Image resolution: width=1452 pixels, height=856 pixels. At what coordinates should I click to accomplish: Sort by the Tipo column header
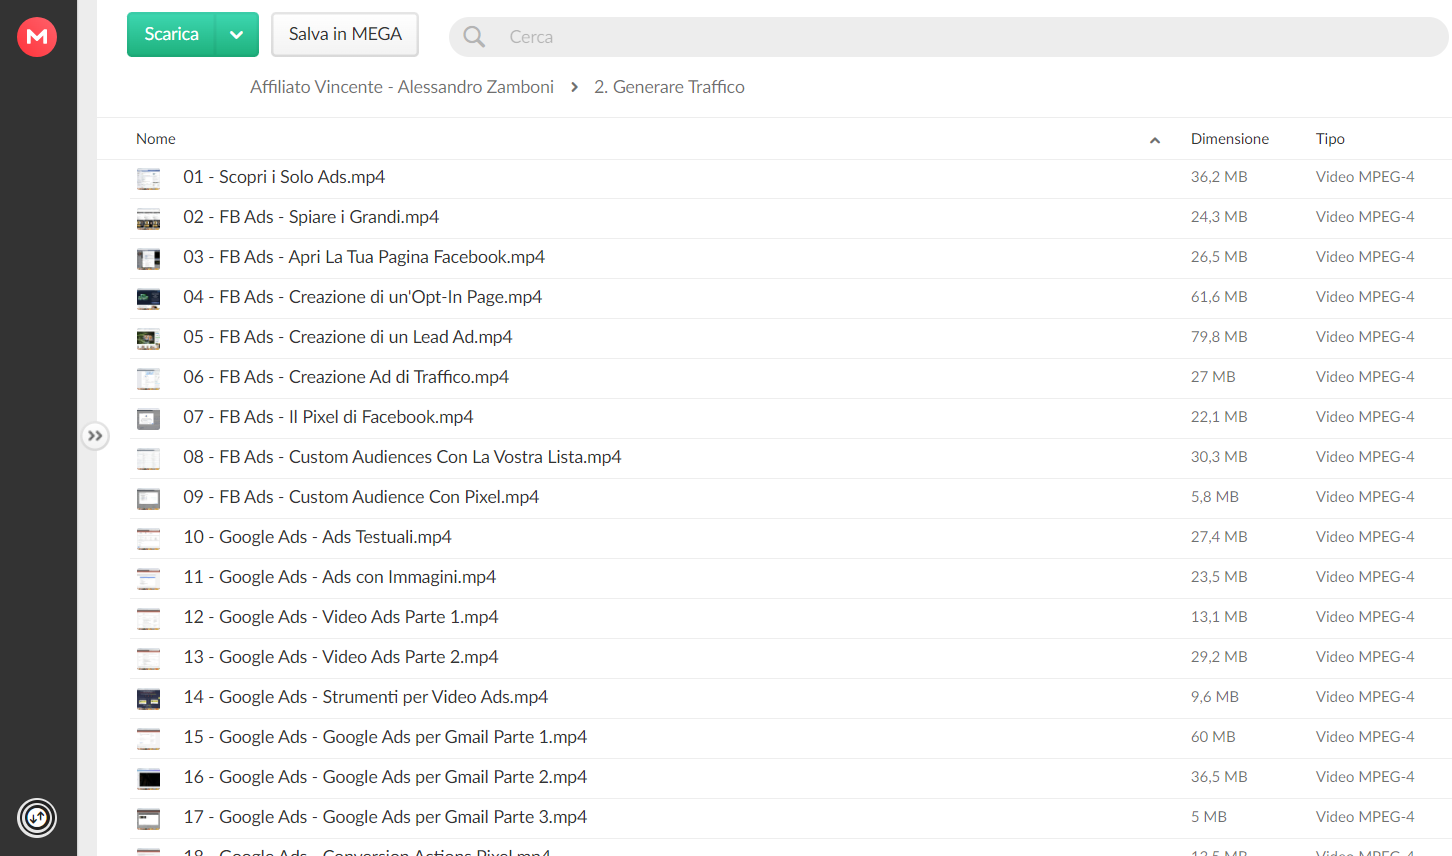1330,139
